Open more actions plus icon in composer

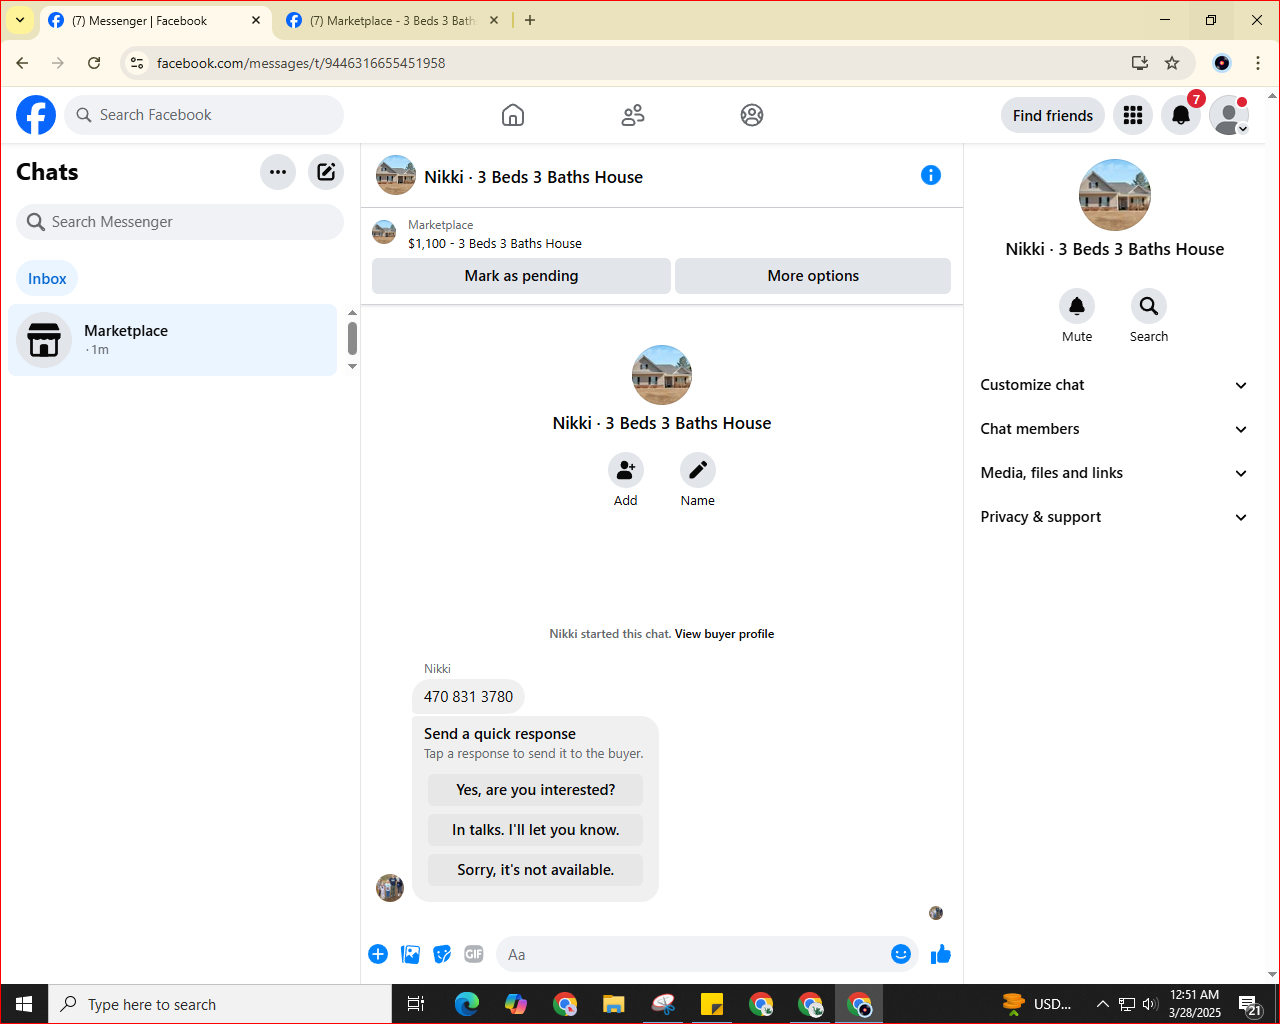click(x=378, y=954)
